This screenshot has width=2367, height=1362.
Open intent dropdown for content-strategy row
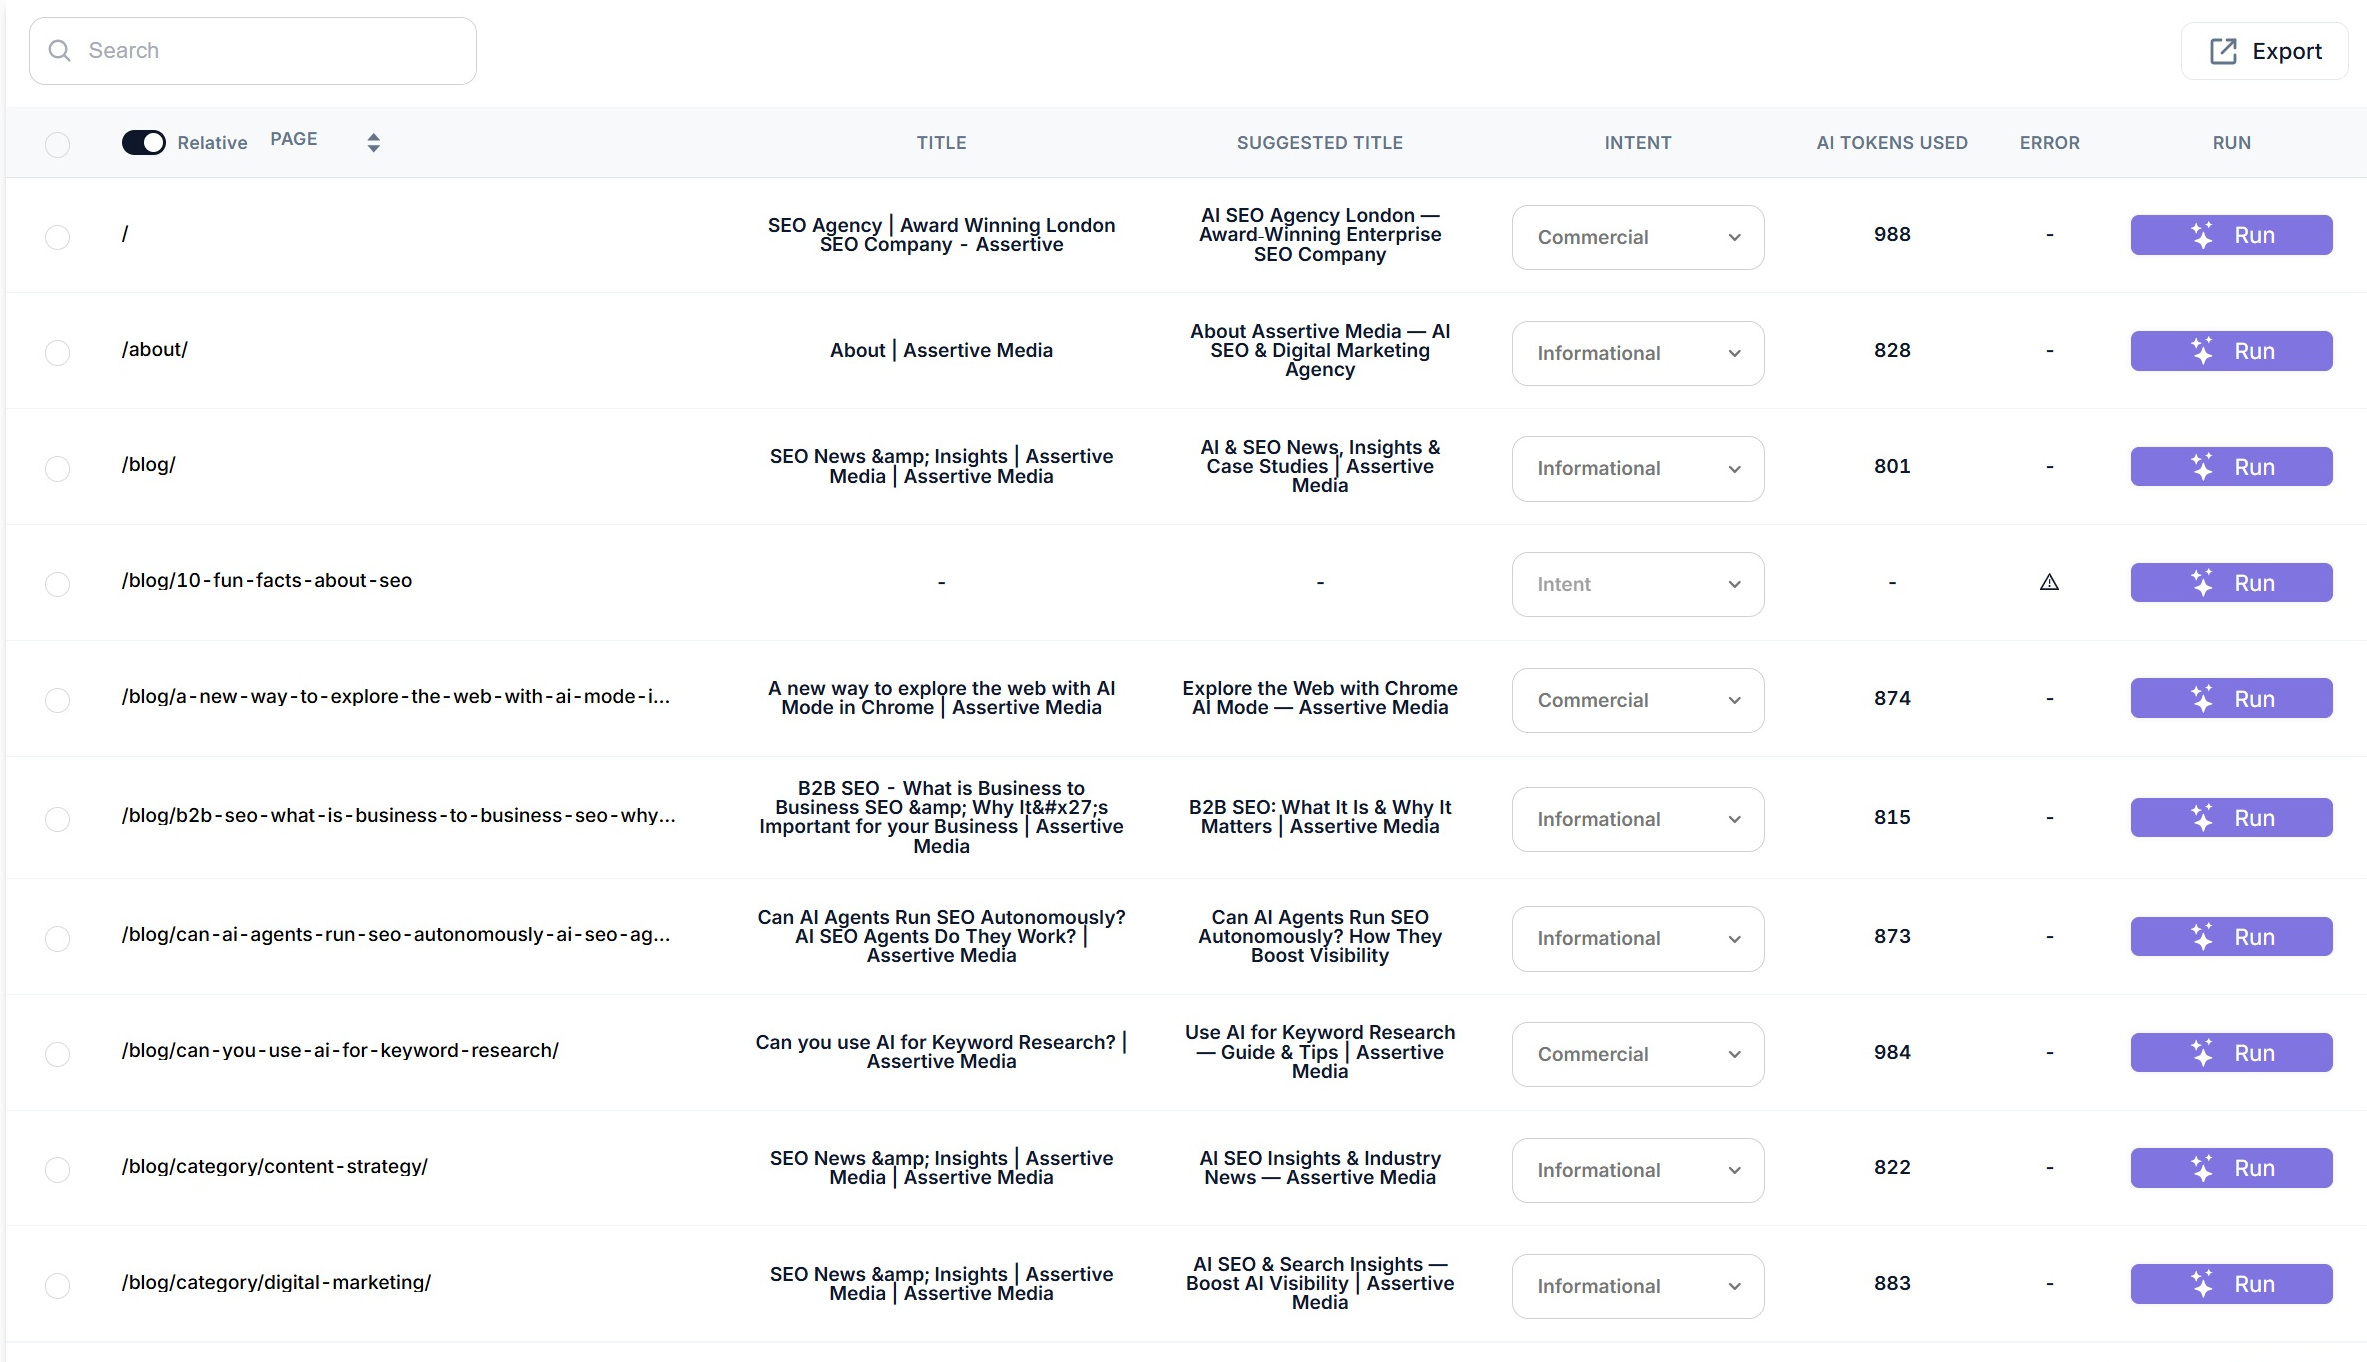click(1638, 1170)
